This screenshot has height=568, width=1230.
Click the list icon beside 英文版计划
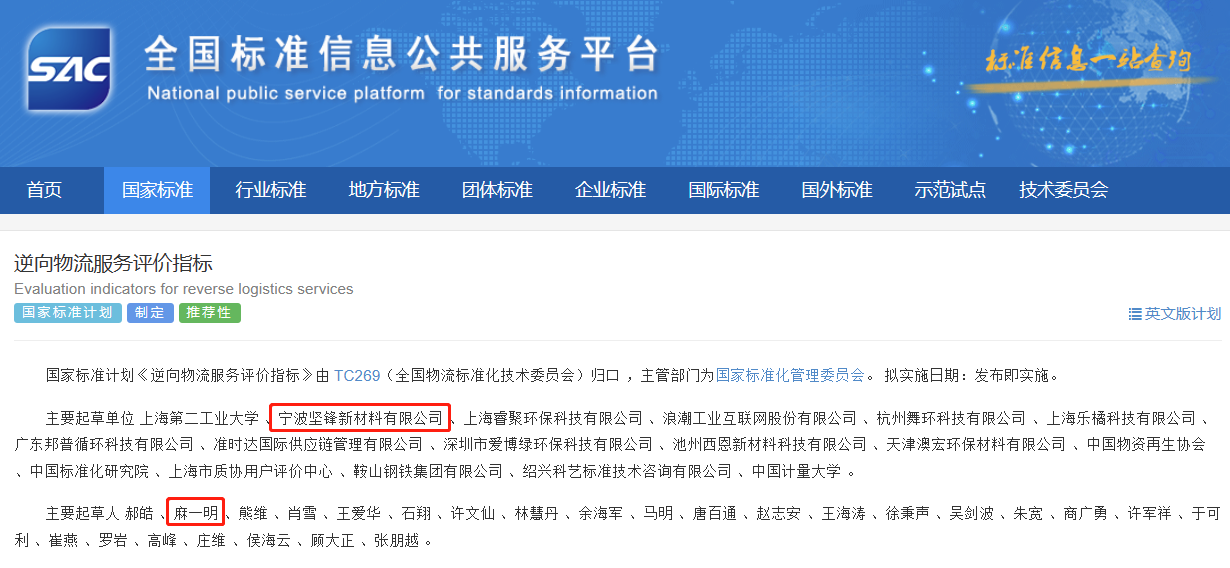click(1134, 314)
